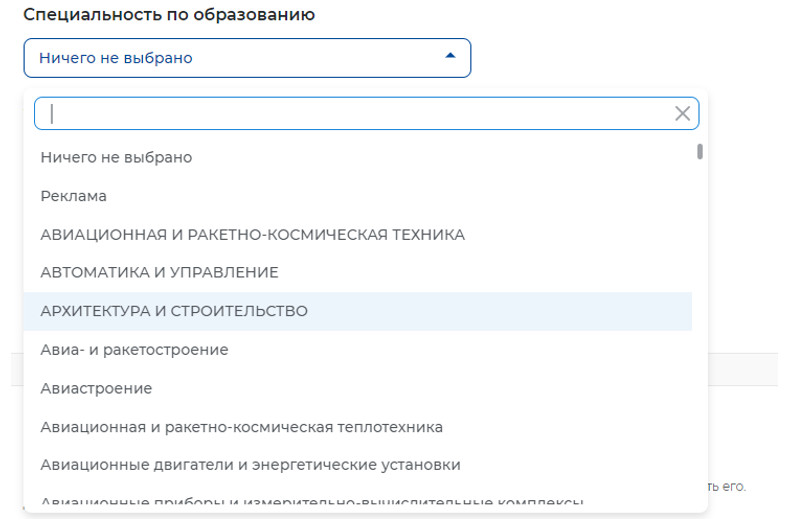The height and width of the screenshot is (526, 786).
Task: Click the X icon to clear search
Action: click(682, 114)
